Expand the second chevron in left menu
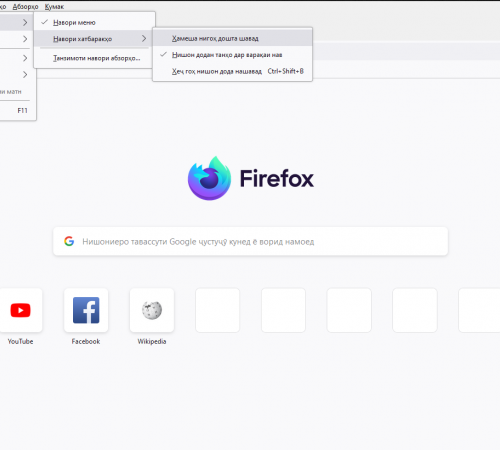 click(x=25, y=39)
